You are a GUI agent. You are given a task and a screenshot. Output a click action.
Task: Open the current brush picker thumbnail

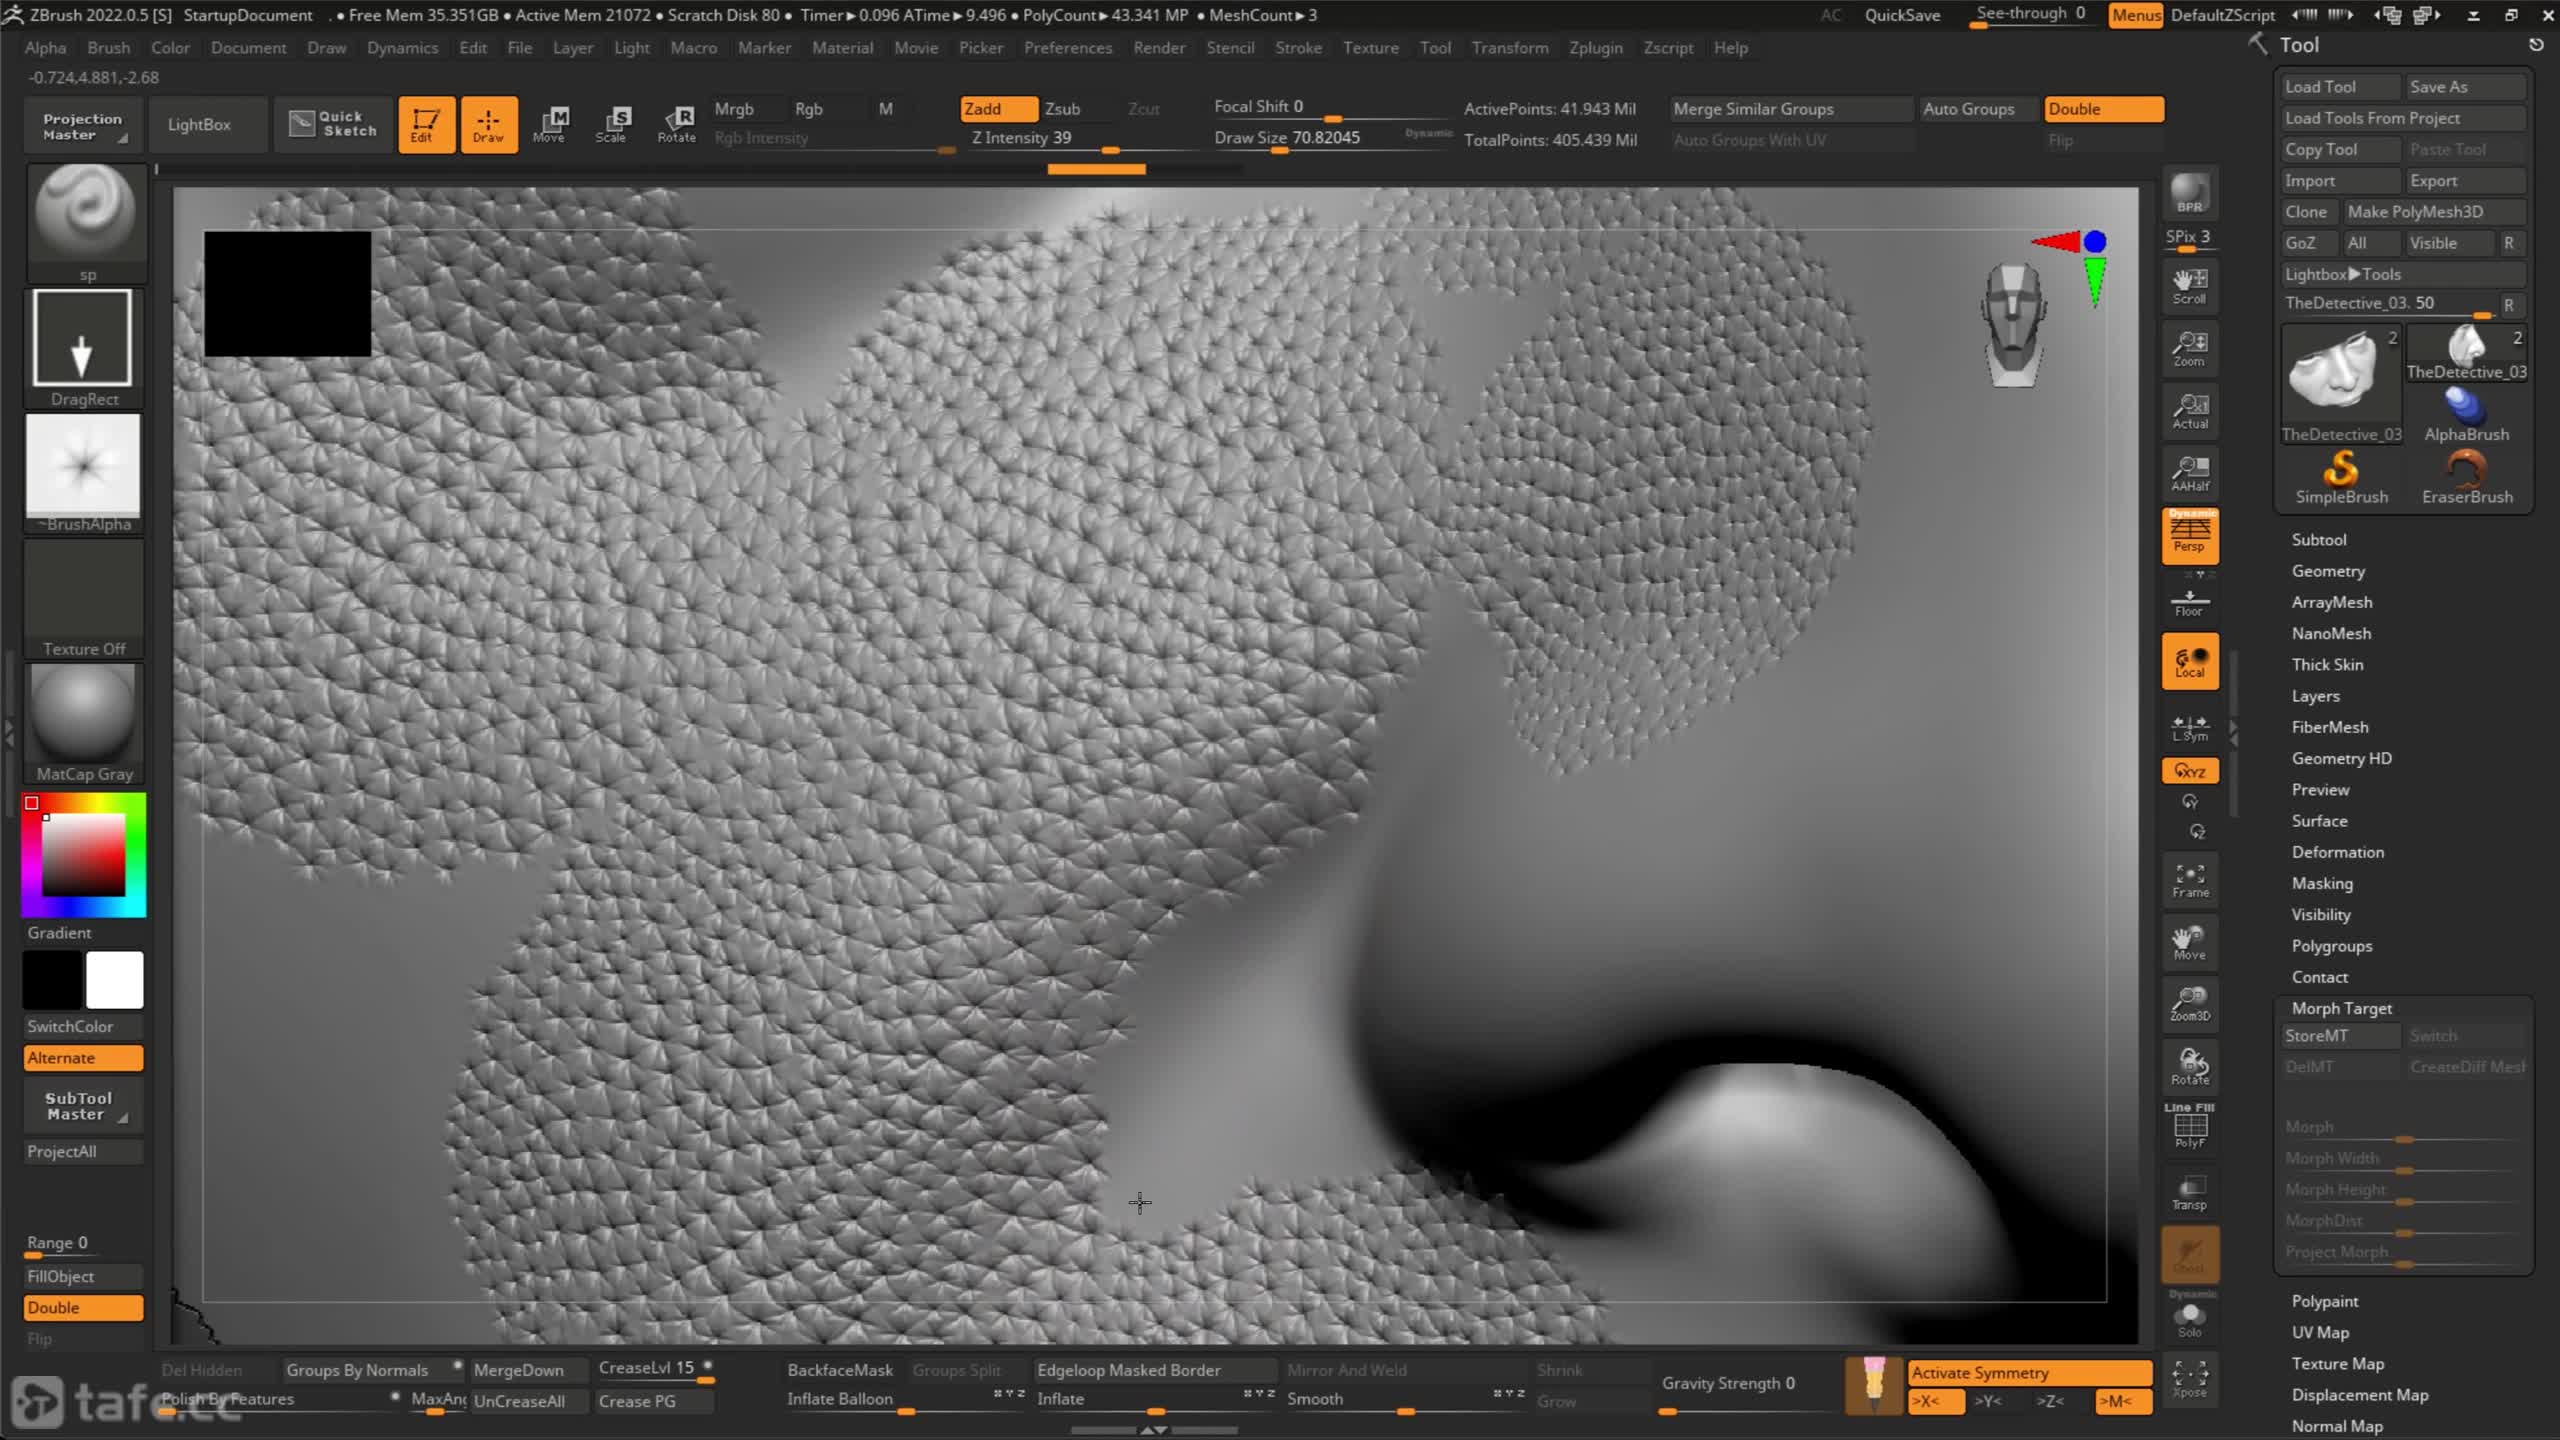coord(85,222)
